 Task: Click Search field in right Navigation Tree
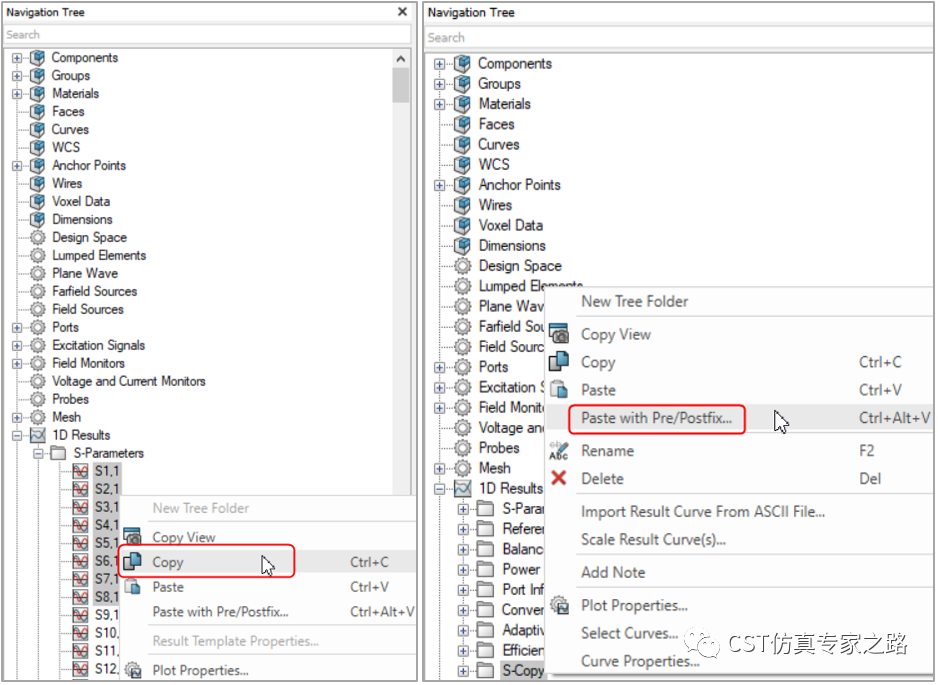click(x=678, y=37)
